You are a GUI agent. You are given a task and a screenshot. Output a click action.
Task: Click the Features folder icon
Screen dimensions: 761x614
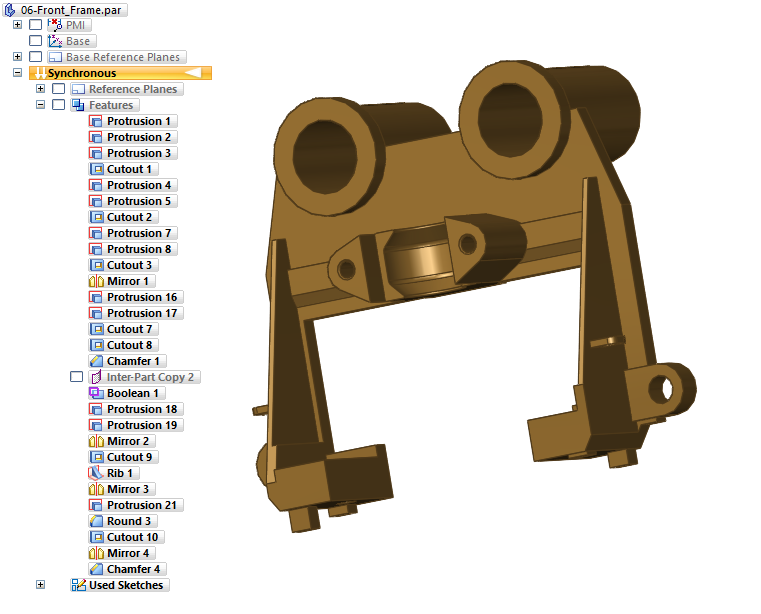click(x=78, y=105)
